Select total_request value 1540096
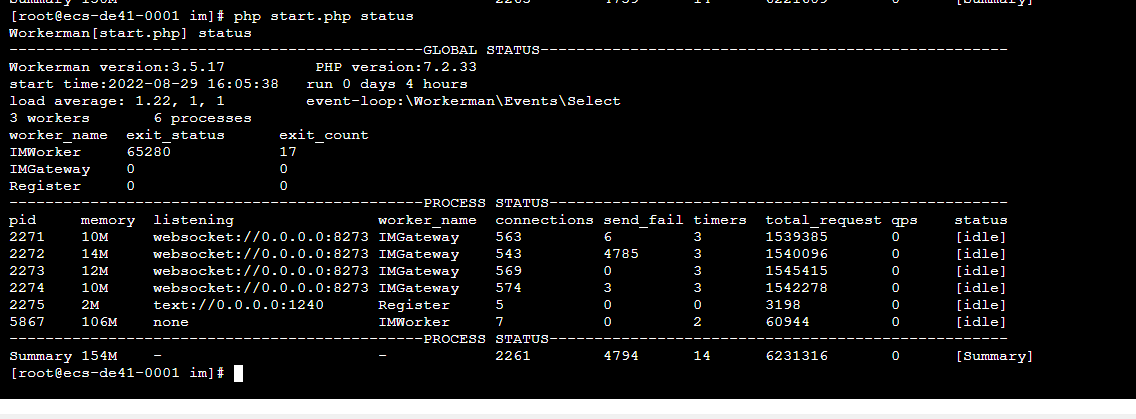Image resolution: width=1136 pixels, height=419 pixels. pos(797,254)
